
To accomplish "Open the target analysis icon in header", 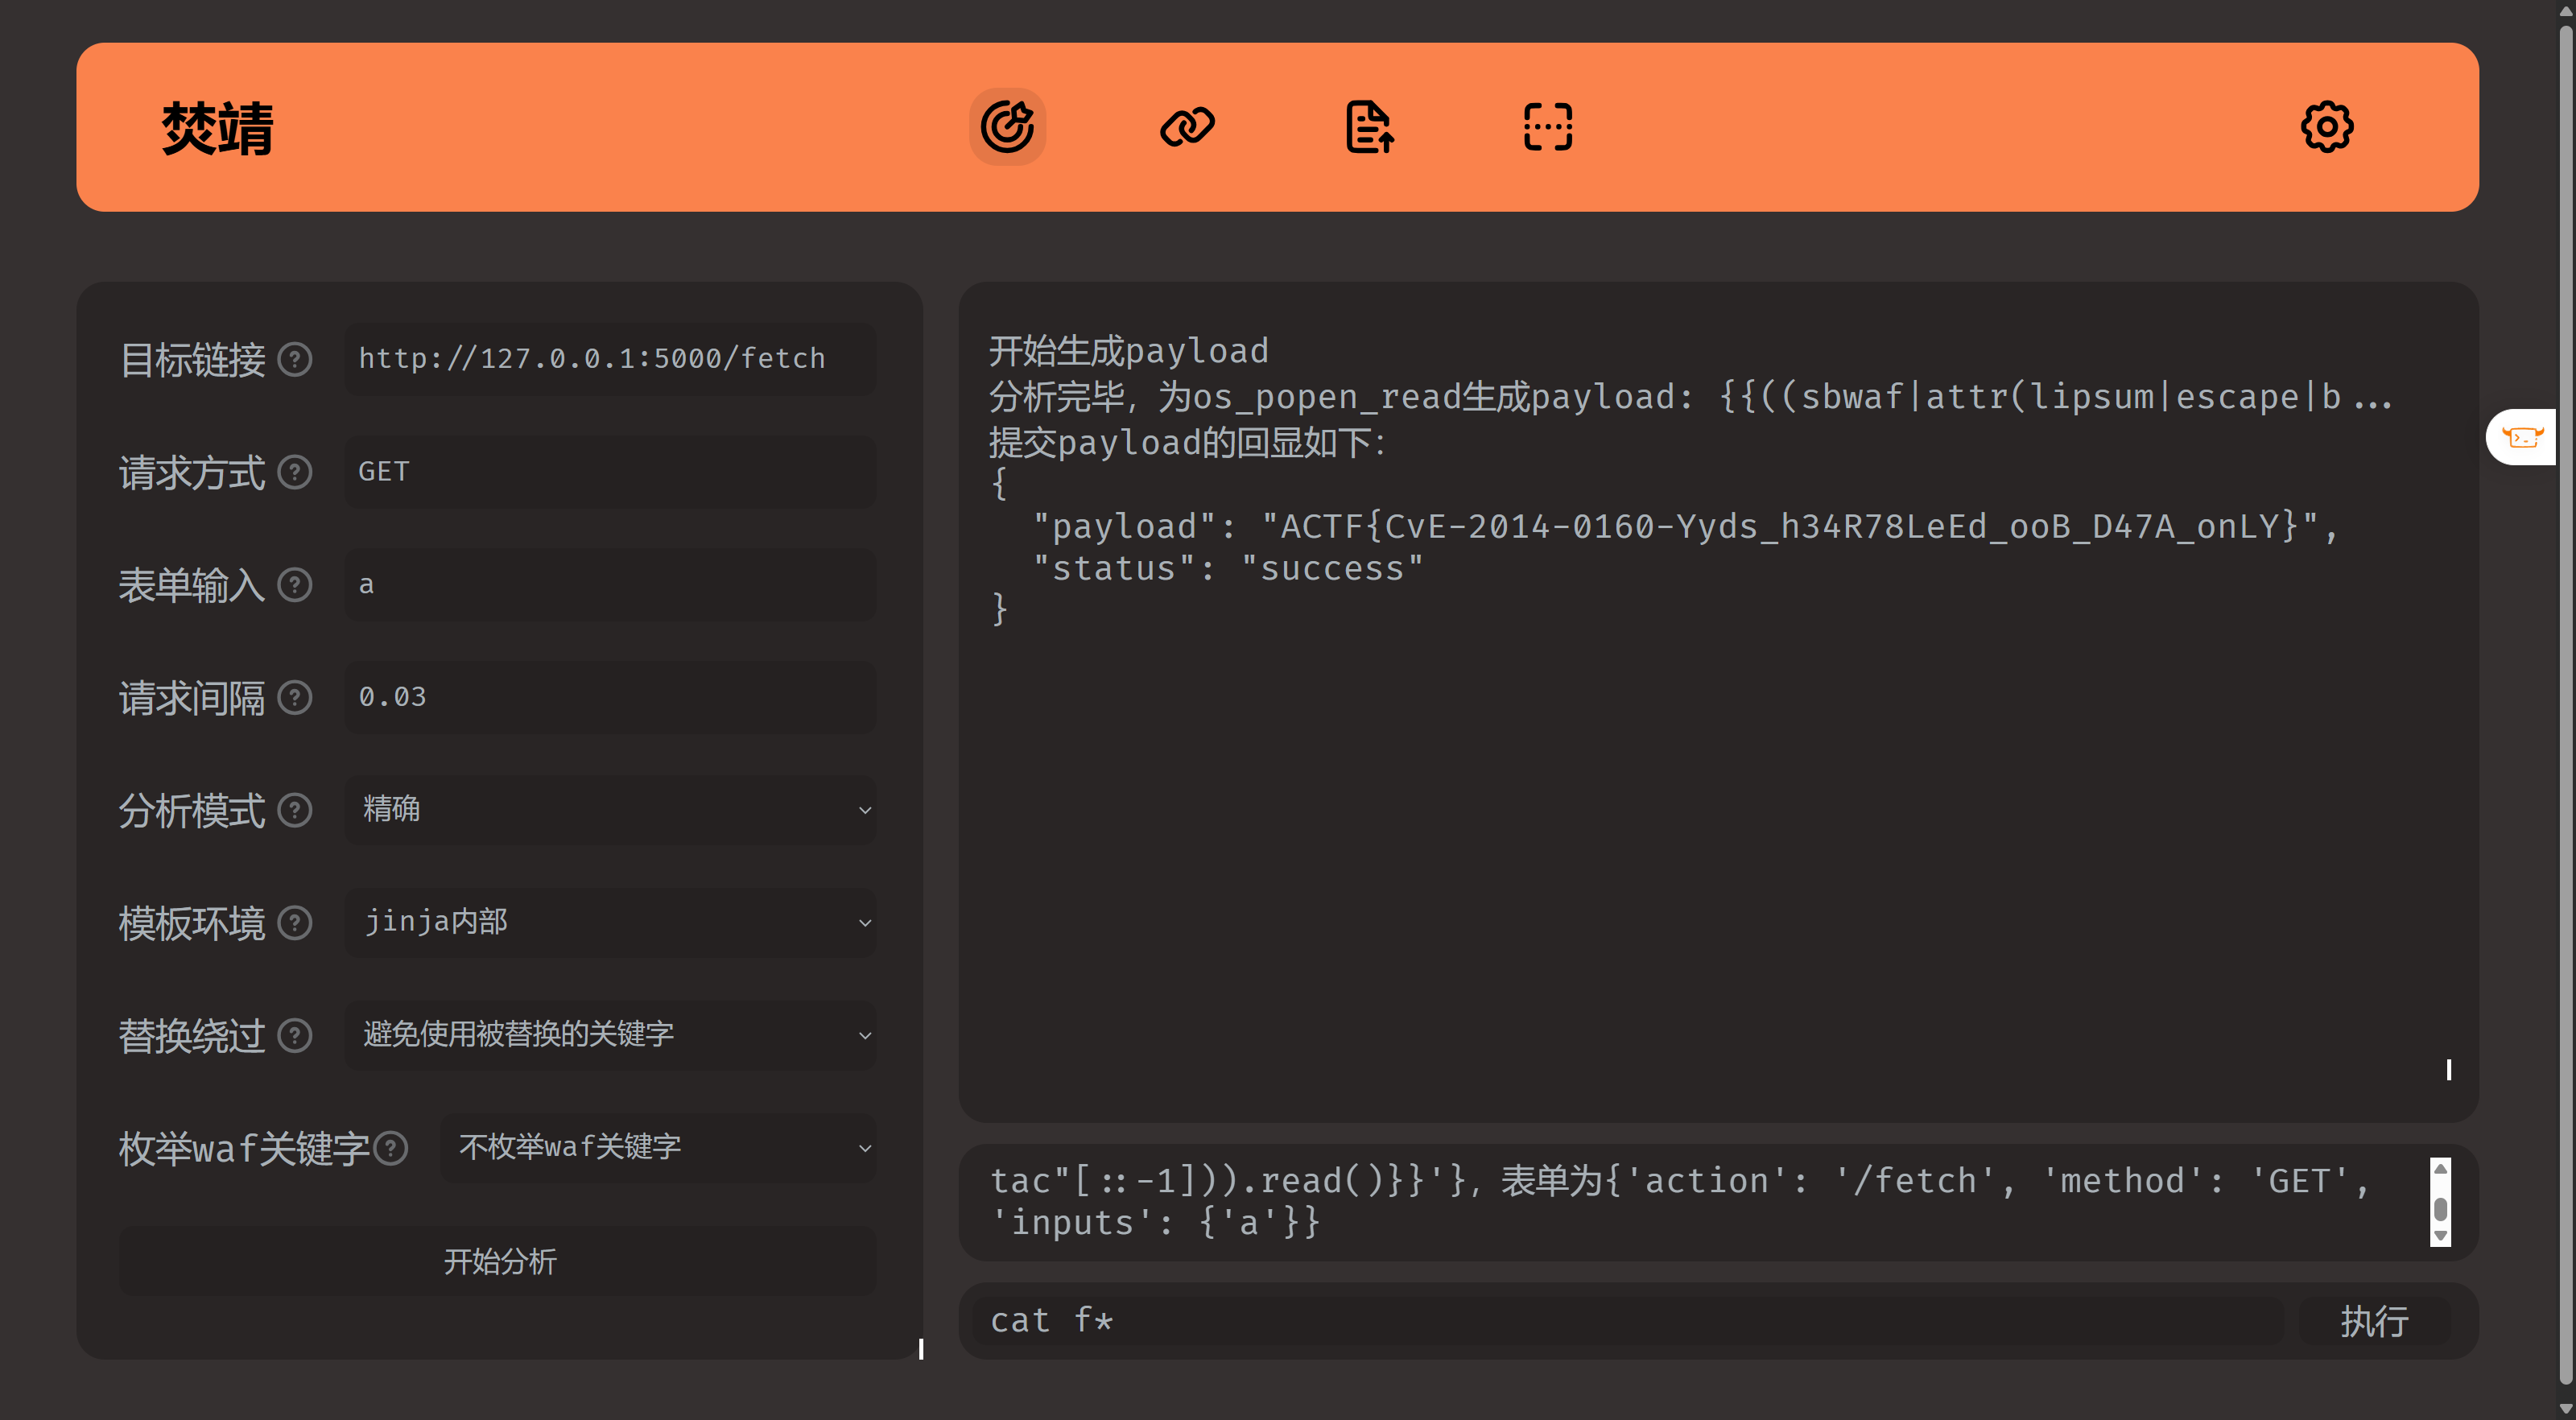I will [x=1007, y=127].
